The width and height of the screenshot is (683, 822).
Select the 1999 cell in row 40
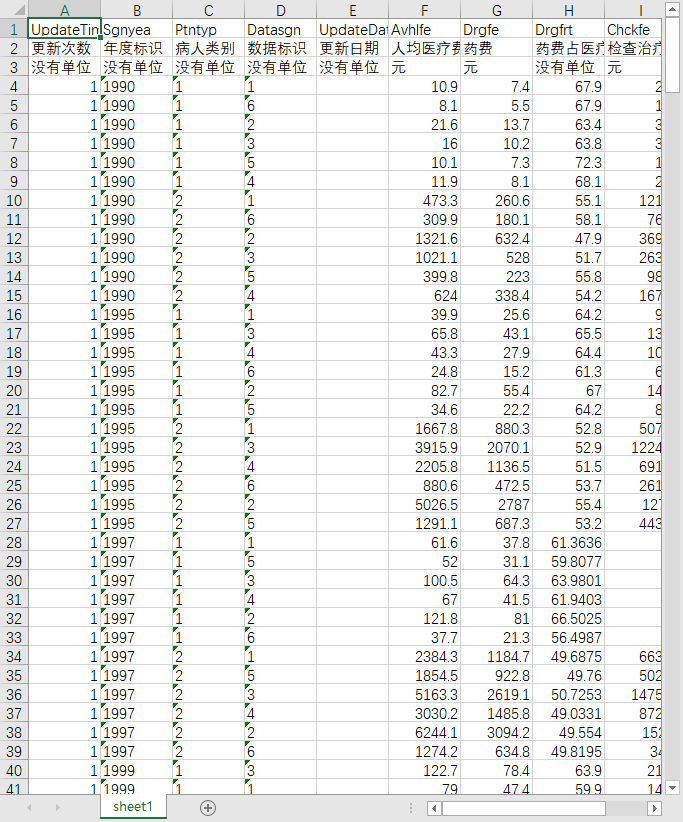click(137, 771)
